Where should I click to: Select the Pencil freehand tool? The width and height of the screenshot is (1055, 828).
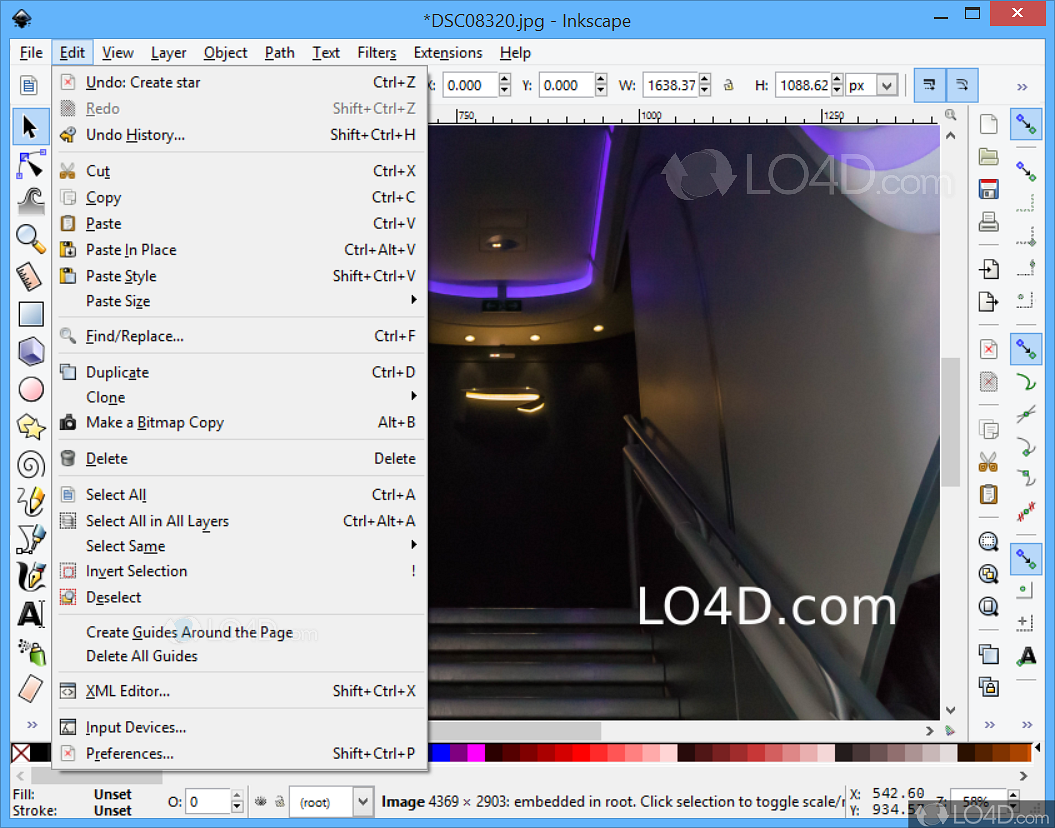click(x=30, y=502)
